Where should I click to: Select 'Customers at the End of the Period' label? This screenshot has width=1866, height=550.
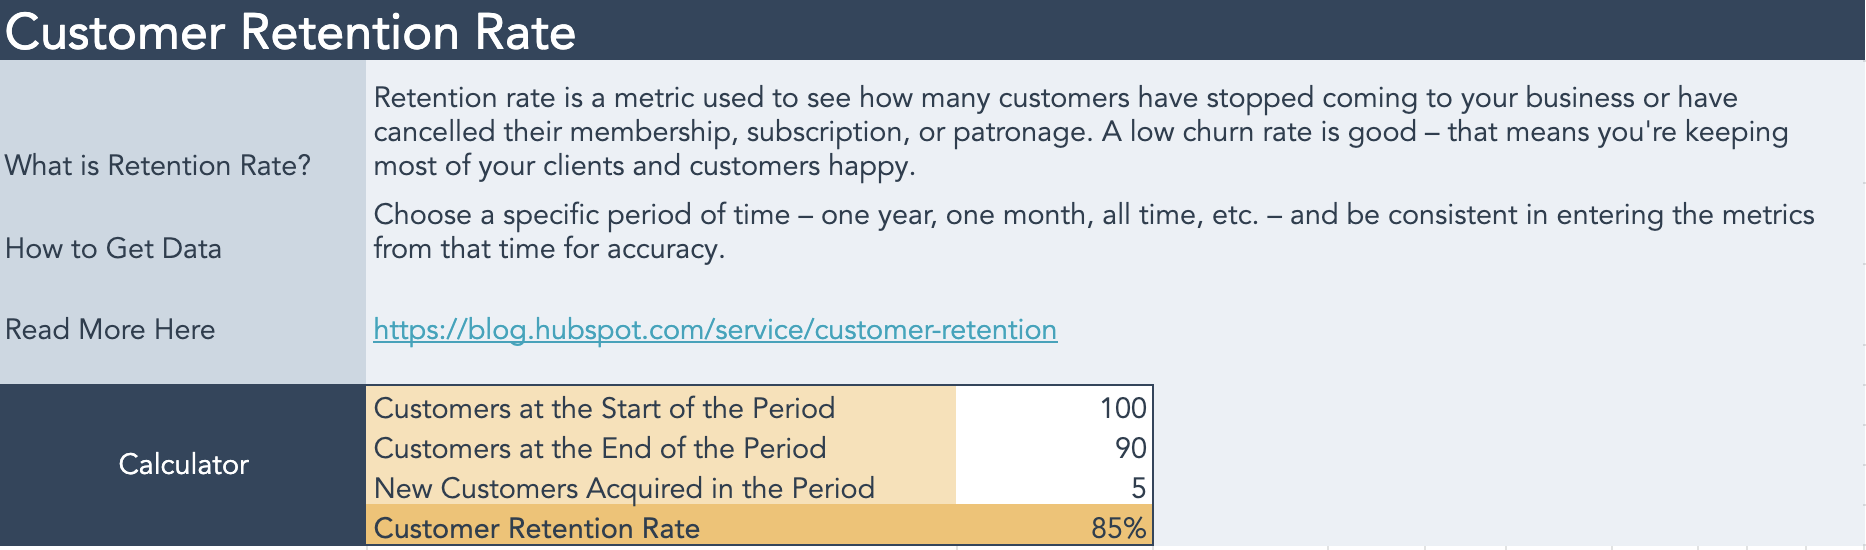click(600, 448)
